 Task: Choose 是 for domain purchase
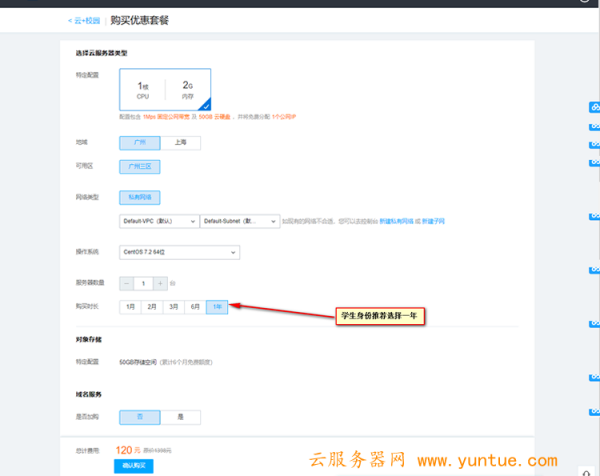[181, 416]
